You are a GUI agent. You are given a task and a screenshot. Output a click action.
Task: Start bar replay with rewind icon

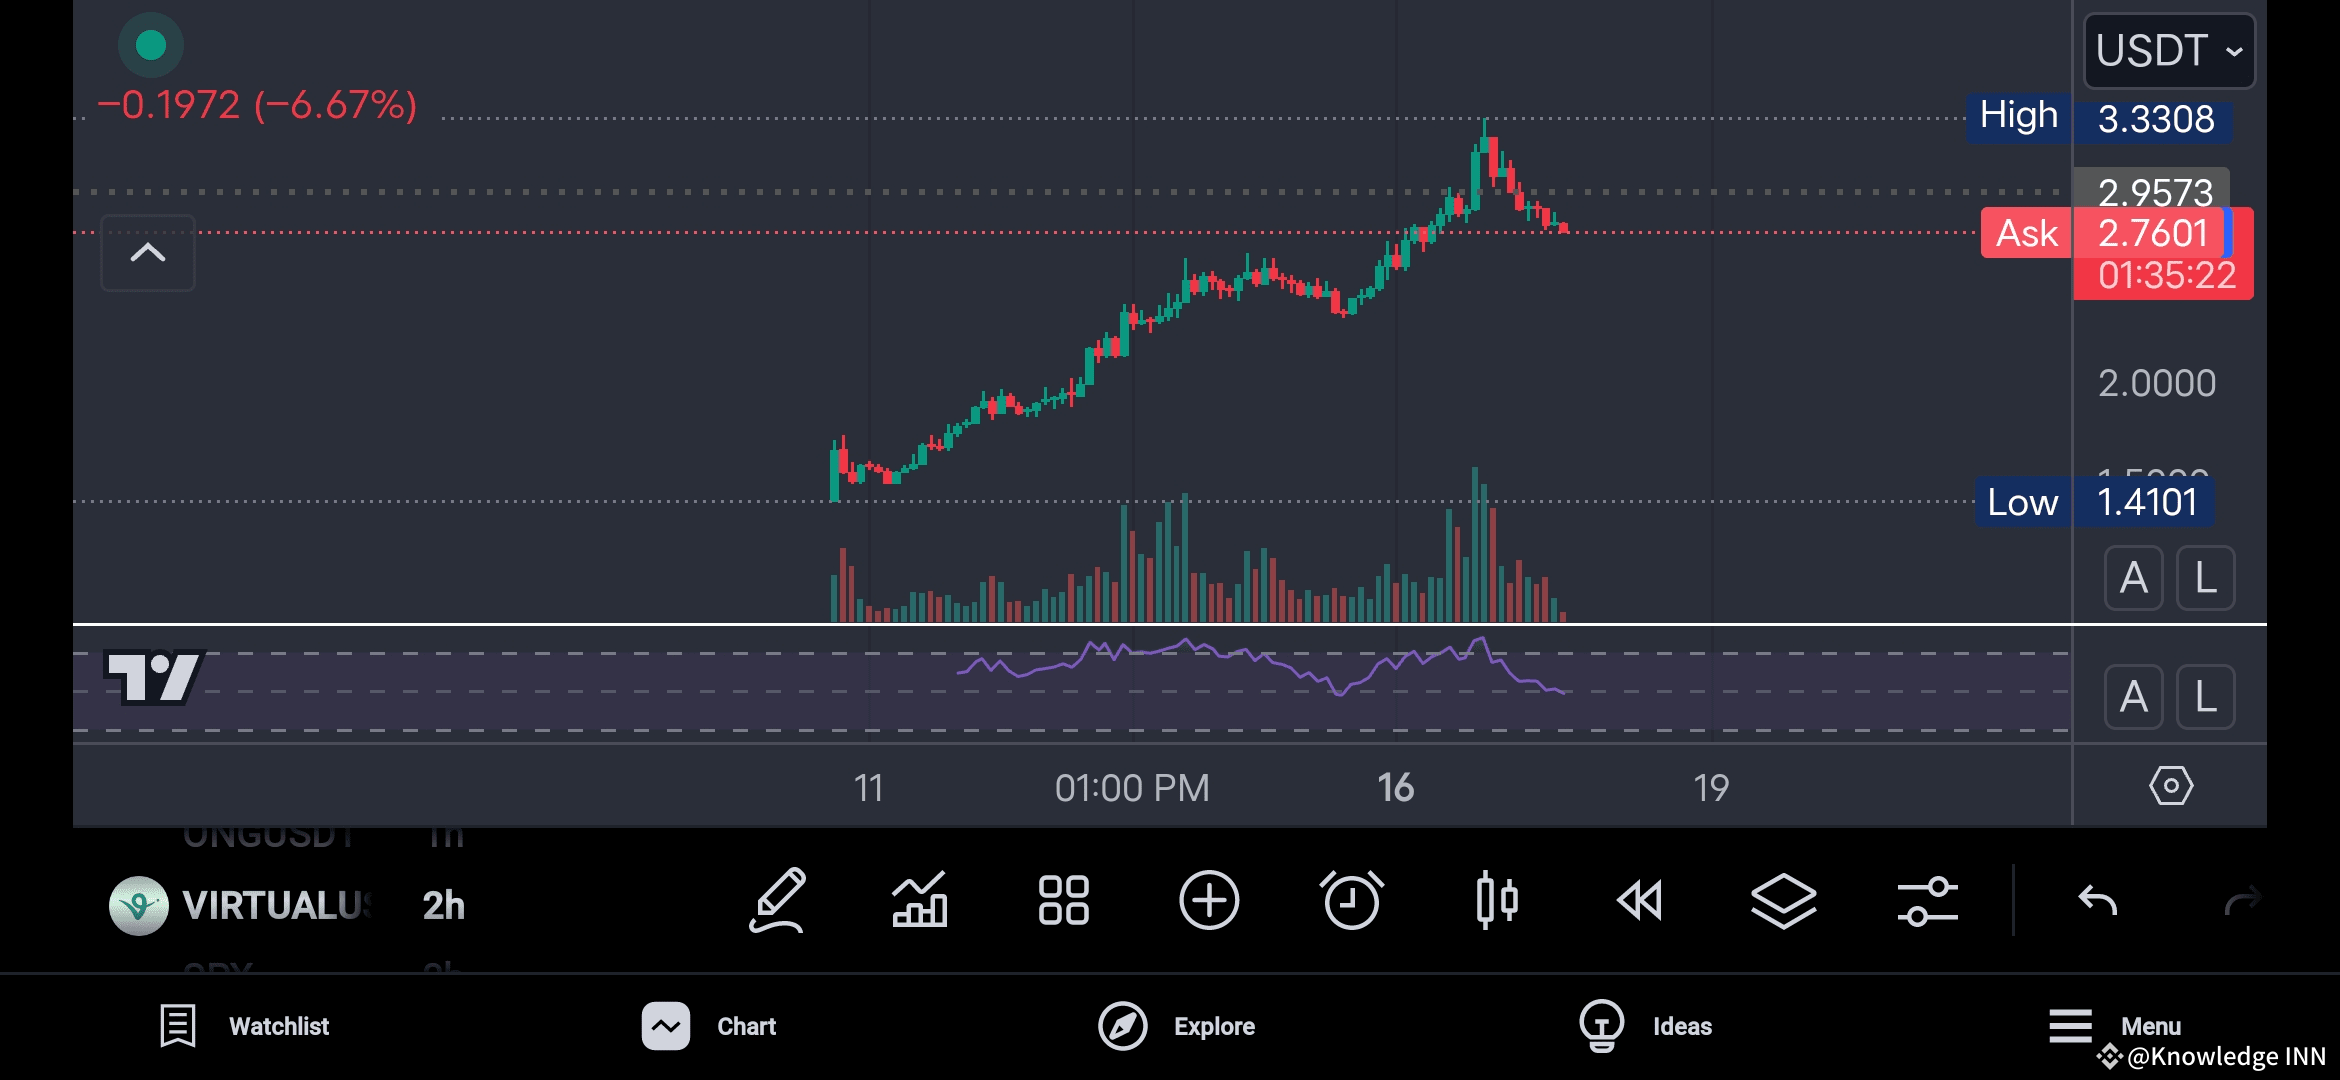[1640, 901]
